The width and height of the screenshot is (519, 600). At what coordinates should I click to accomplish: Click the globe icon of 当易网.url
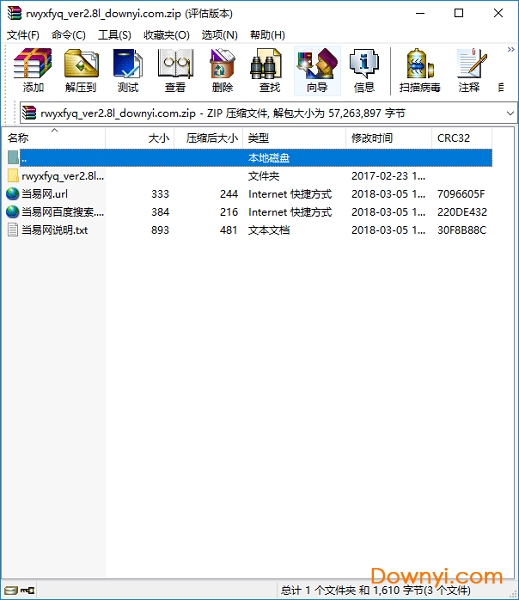(12, 194)
